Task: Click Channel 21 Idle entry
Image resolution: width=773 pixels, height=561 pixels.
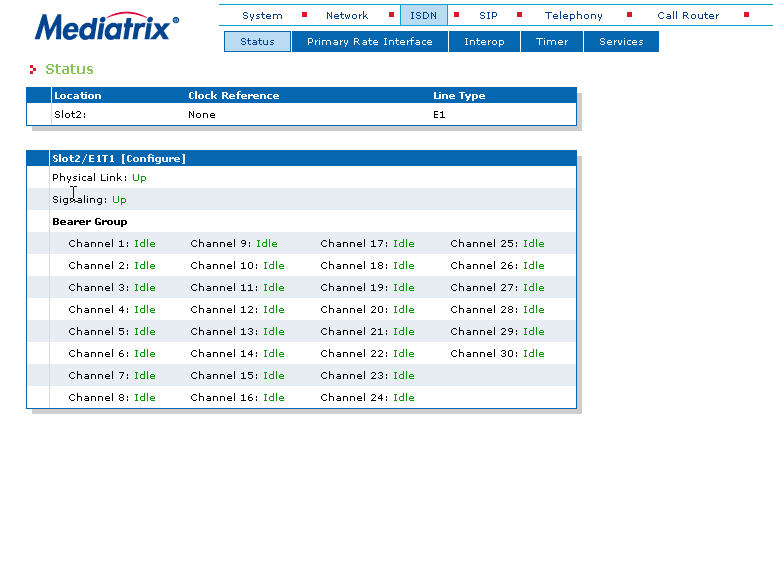Action: [367, 331]
